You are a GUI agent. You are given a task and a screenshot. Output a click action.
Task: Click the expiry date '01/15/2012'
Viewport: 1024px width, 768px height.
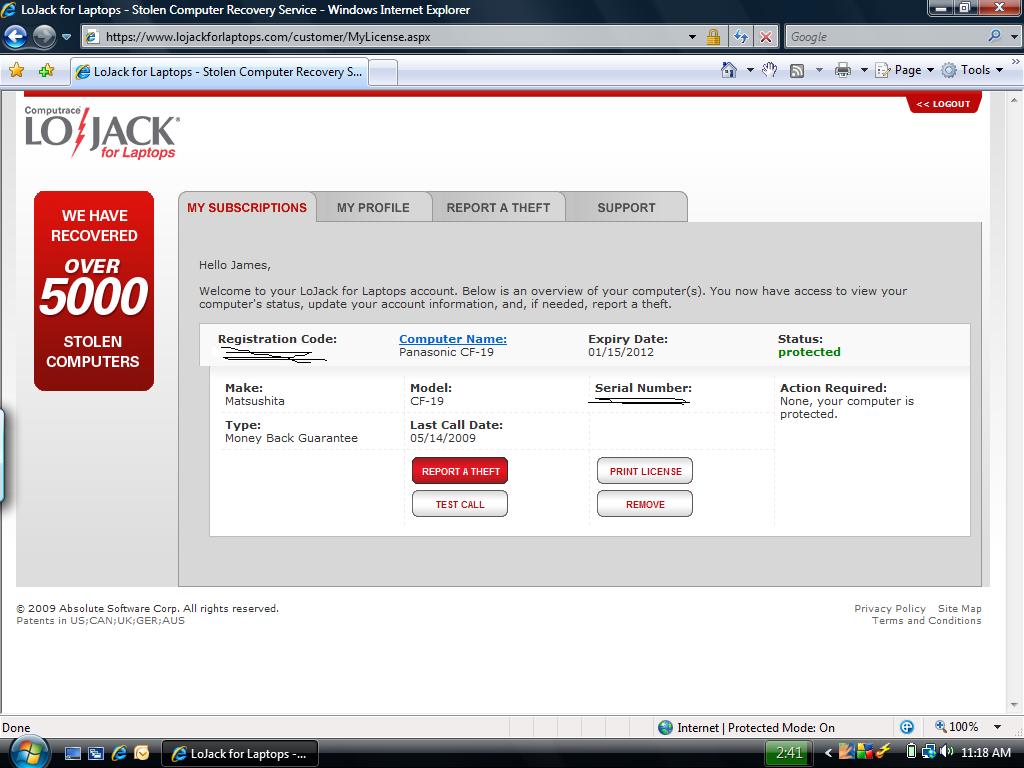(x=620, y=352)
